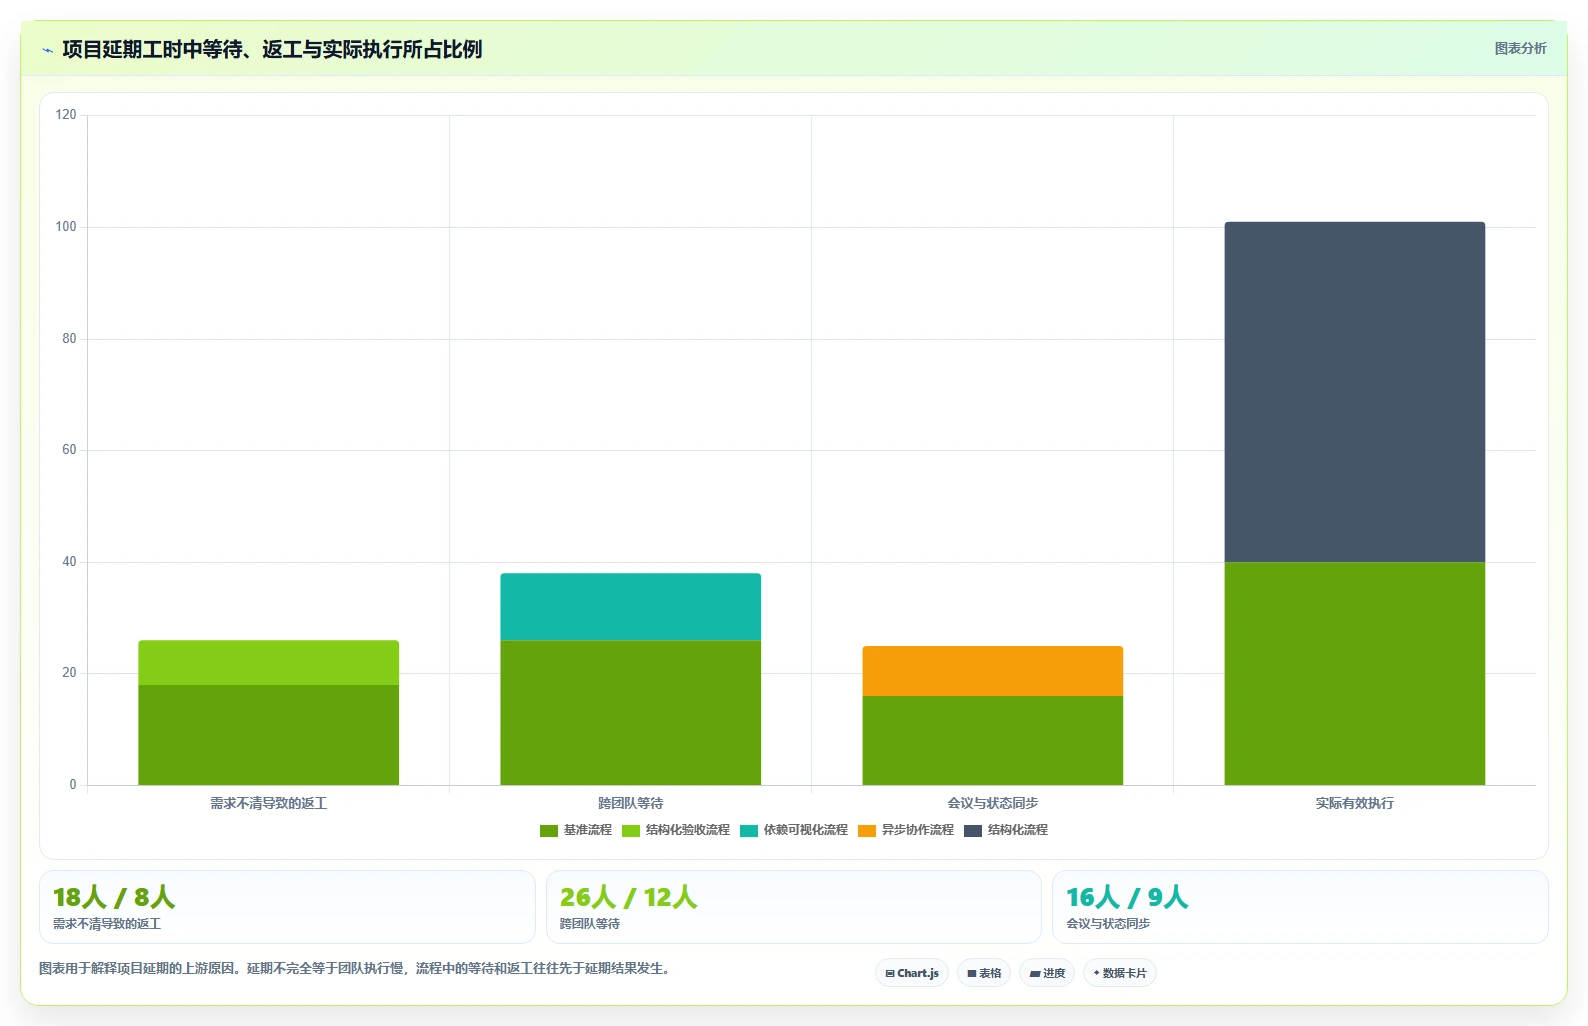Click the 80 y-axis tick label
Image resolution: width=1588 pixels, height=1026 pixels.
click(x=69, y=339)
